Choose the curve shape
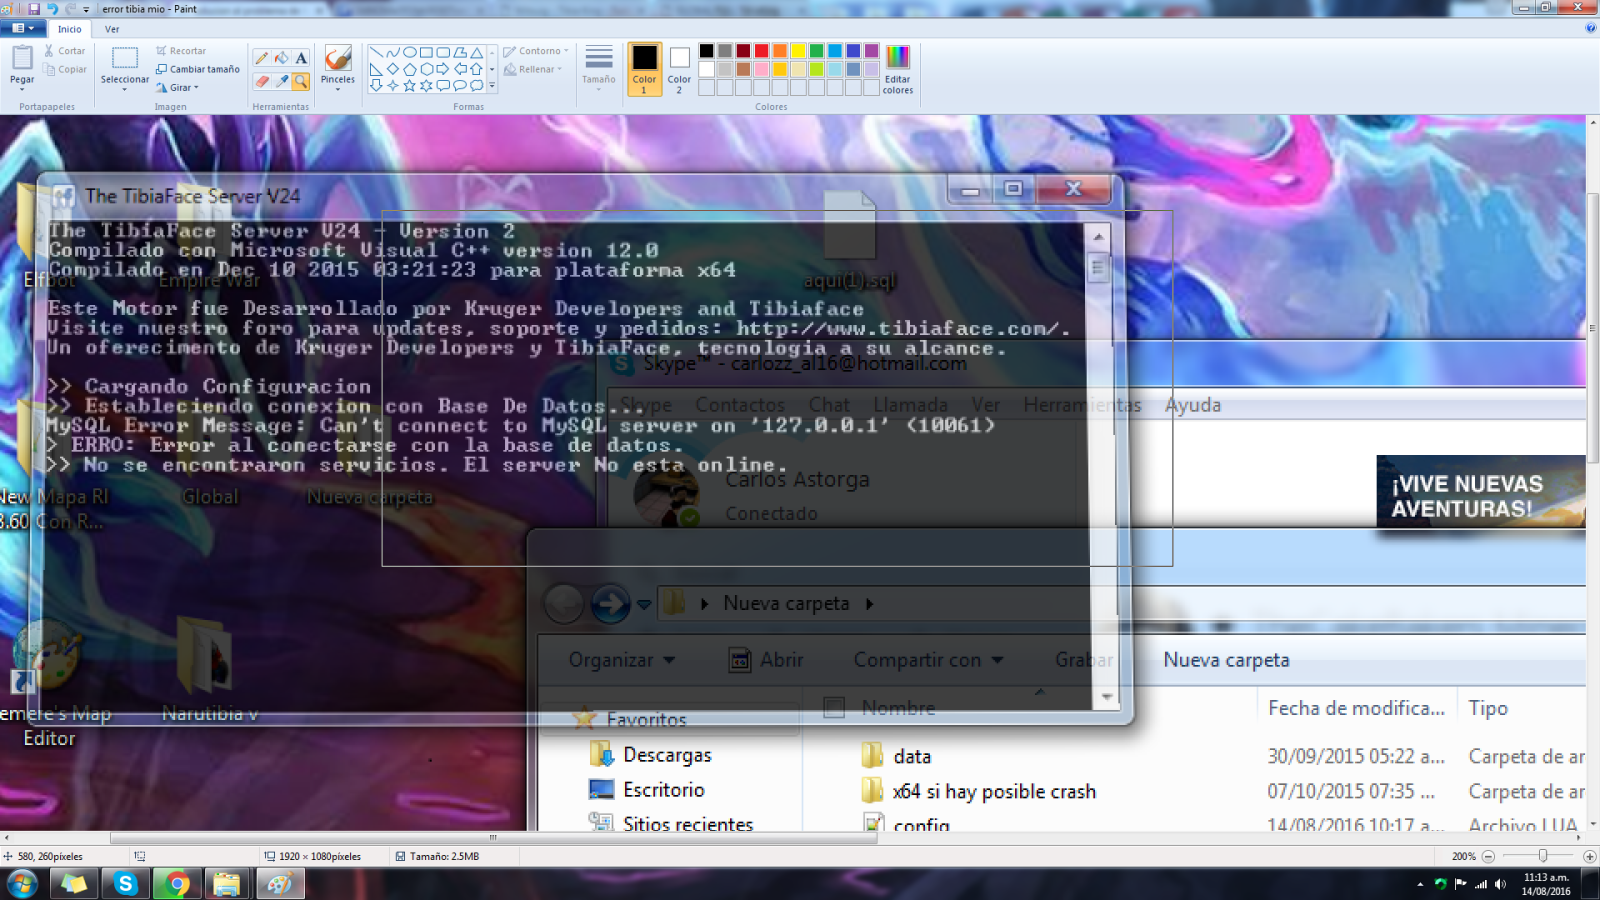Screen dimensions: 1600x900 (393, 53)
